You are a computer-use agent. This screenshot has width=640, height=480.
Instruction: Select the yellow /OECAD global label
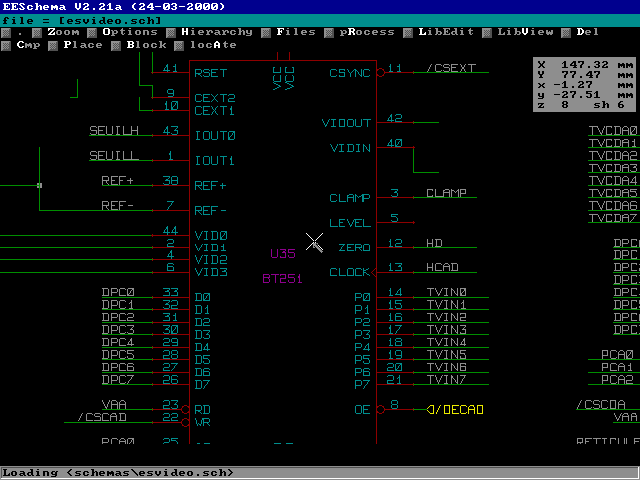click(455, 409)
